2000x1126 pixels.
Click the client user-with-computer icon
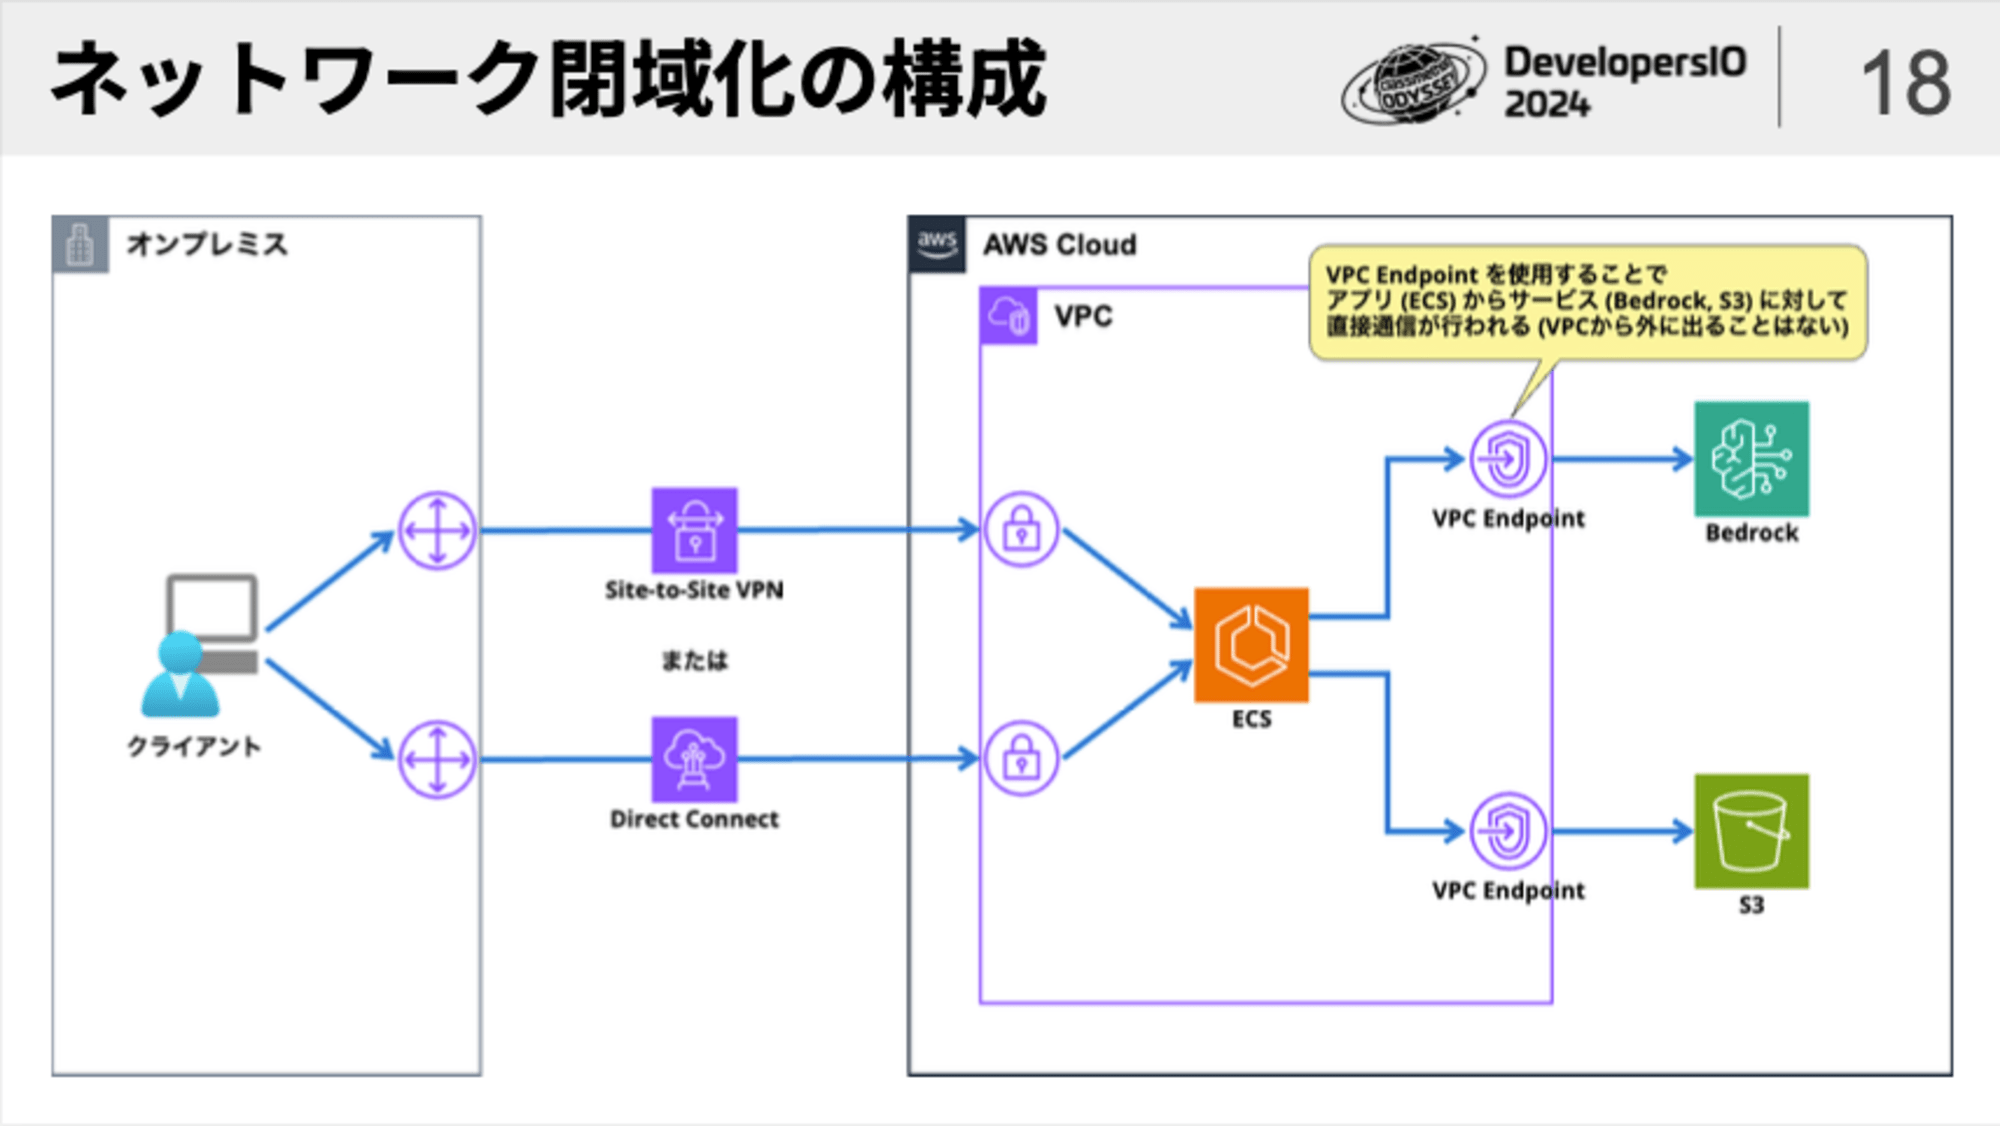click(200, 645)
